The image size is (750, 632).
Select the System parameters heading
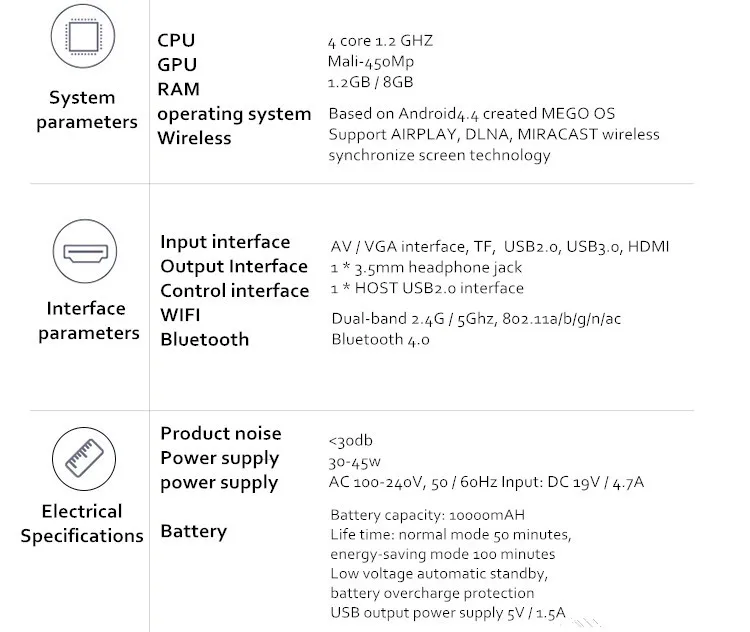pyautogui.click(x=87, y=110)
